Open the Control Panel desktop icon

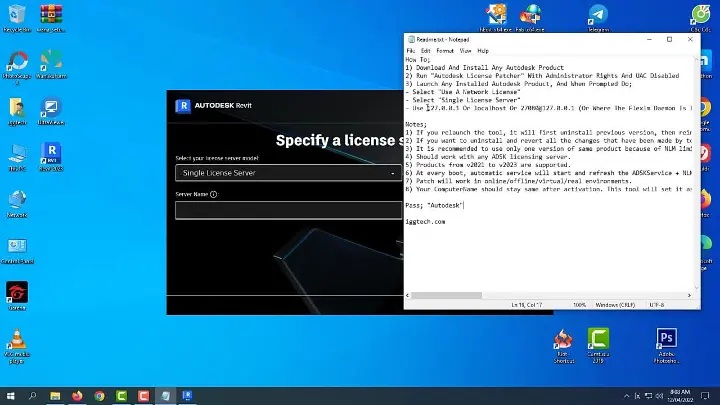tap(17, 248)
